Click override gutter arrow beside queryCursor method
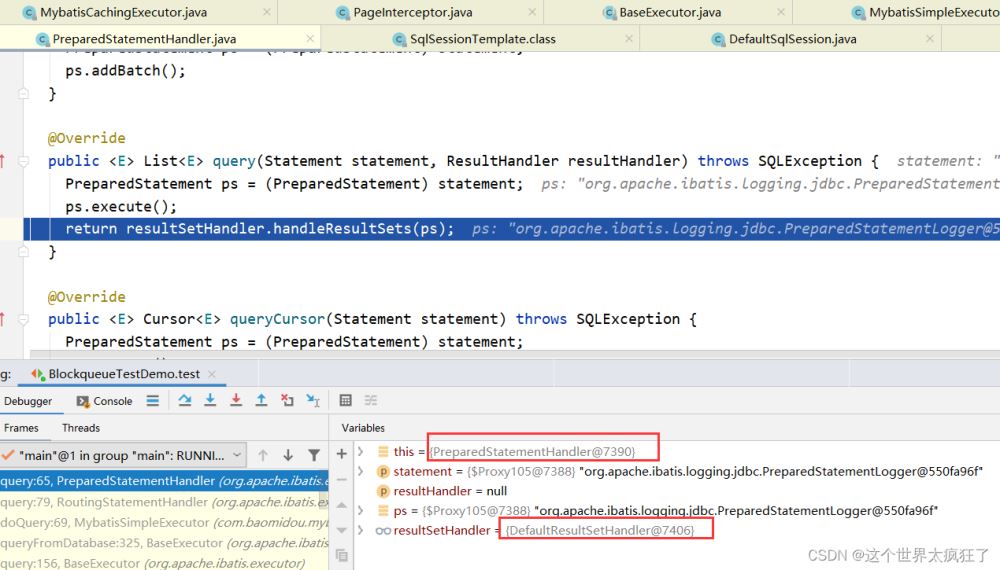Image resolution: width=1000 pixels, height=570 pixels. coord(3,319)
